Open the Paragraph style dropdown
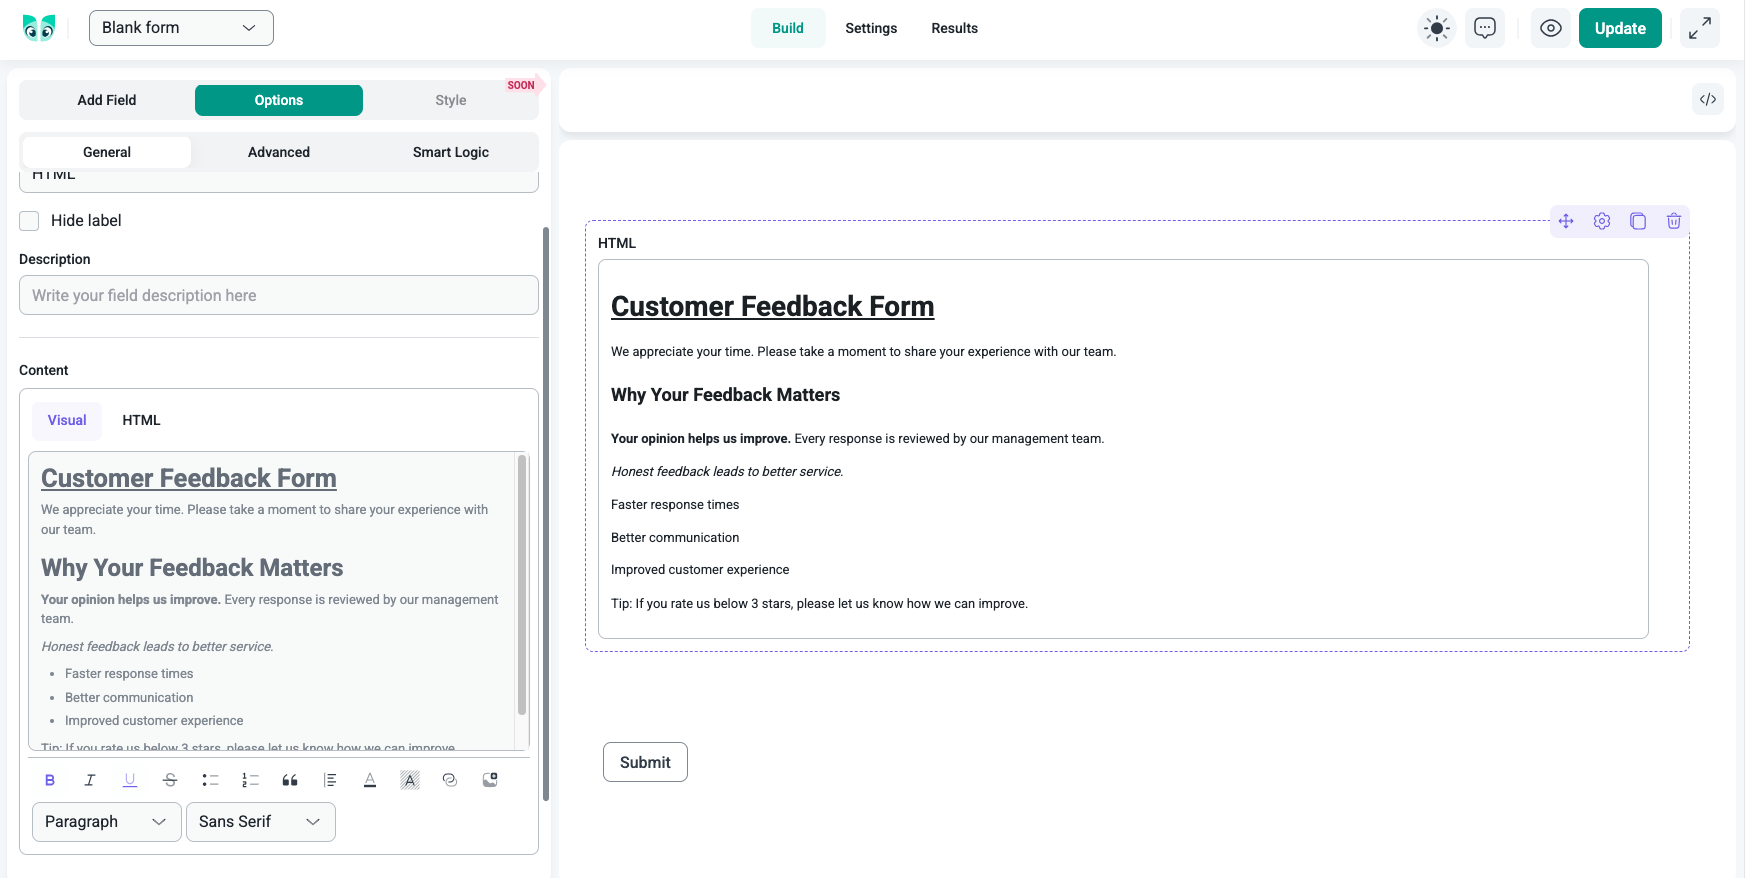 (107, 822)
